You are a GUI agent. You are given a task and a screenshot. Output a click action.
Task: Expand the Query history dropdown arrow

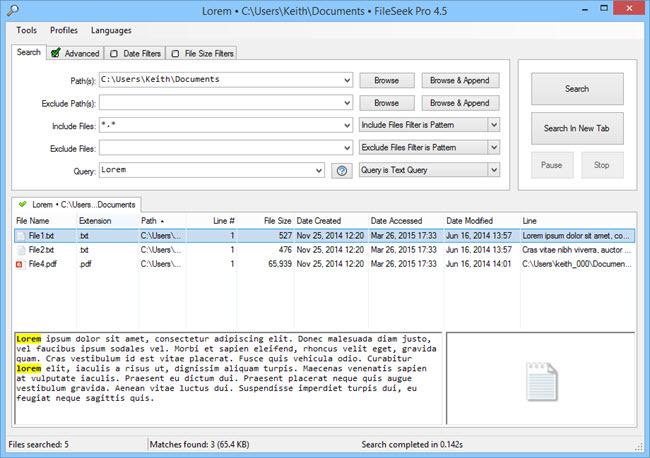point(318,170)
